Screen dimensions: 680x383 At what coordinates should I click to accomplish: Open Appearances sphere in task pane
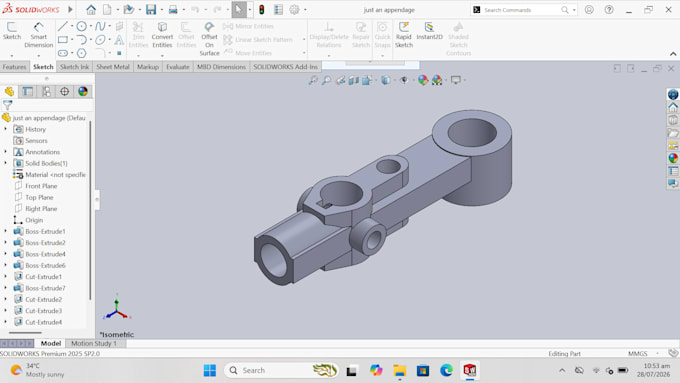tap(673, 158)
